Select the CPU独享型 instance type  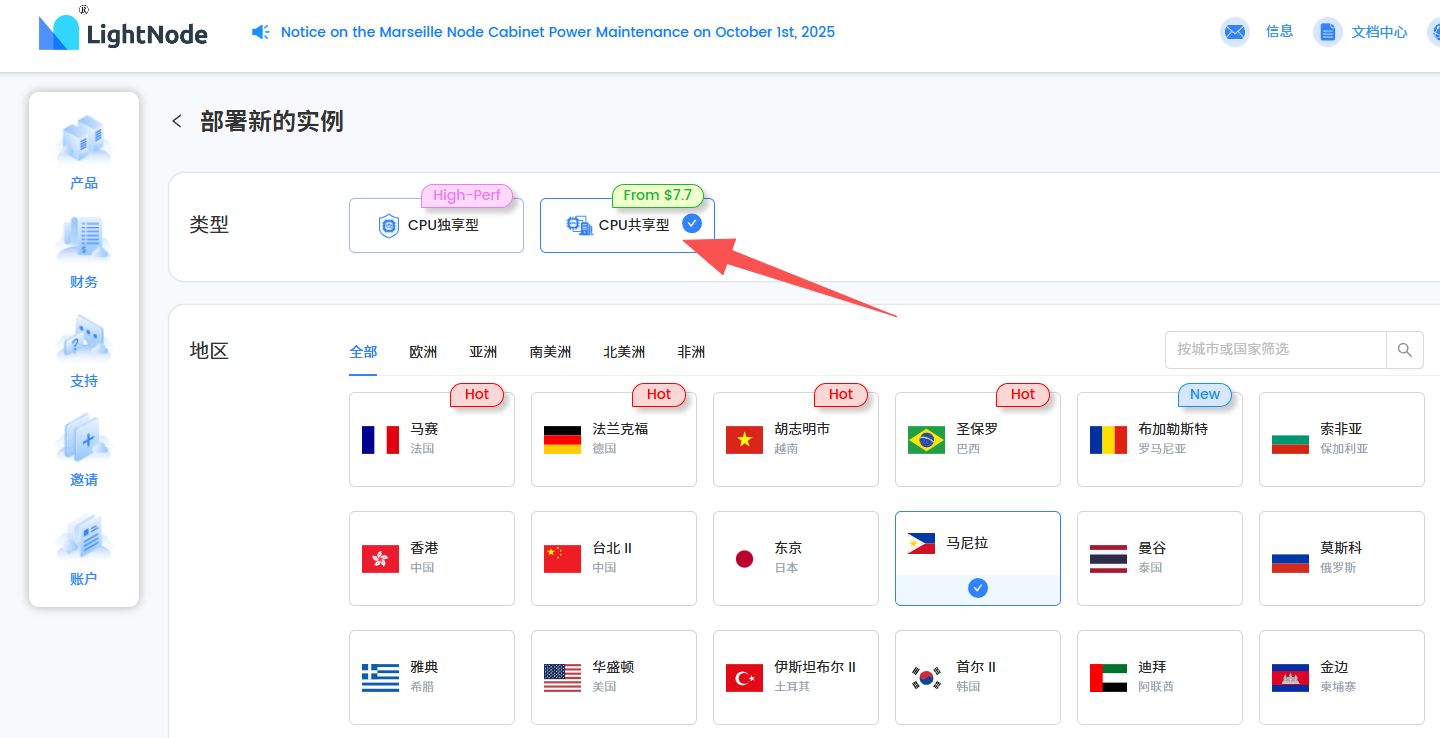coord(436,225)
